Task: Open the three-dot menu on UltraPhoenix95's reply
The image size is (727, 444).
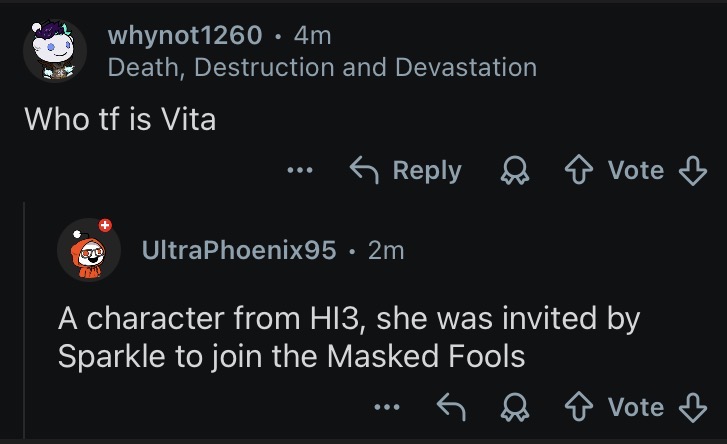Action: (387, 407)
